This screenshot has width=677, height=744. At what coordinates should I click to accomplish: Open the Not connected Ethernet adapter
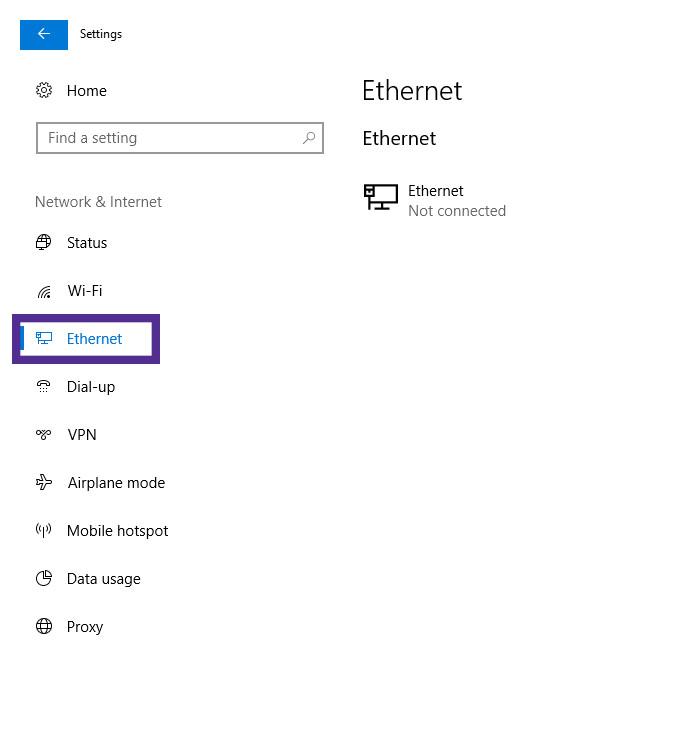pyautogui.click(x=435, y=201)
